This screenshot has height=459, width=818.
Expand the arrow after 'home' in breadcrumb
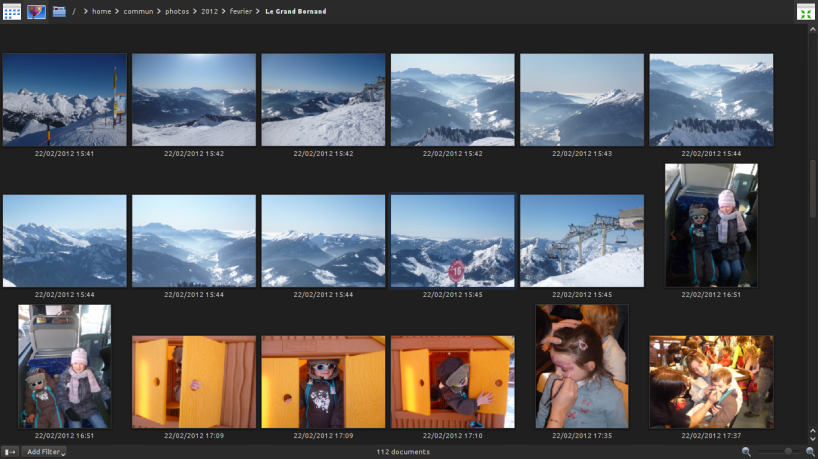(117, 11)
